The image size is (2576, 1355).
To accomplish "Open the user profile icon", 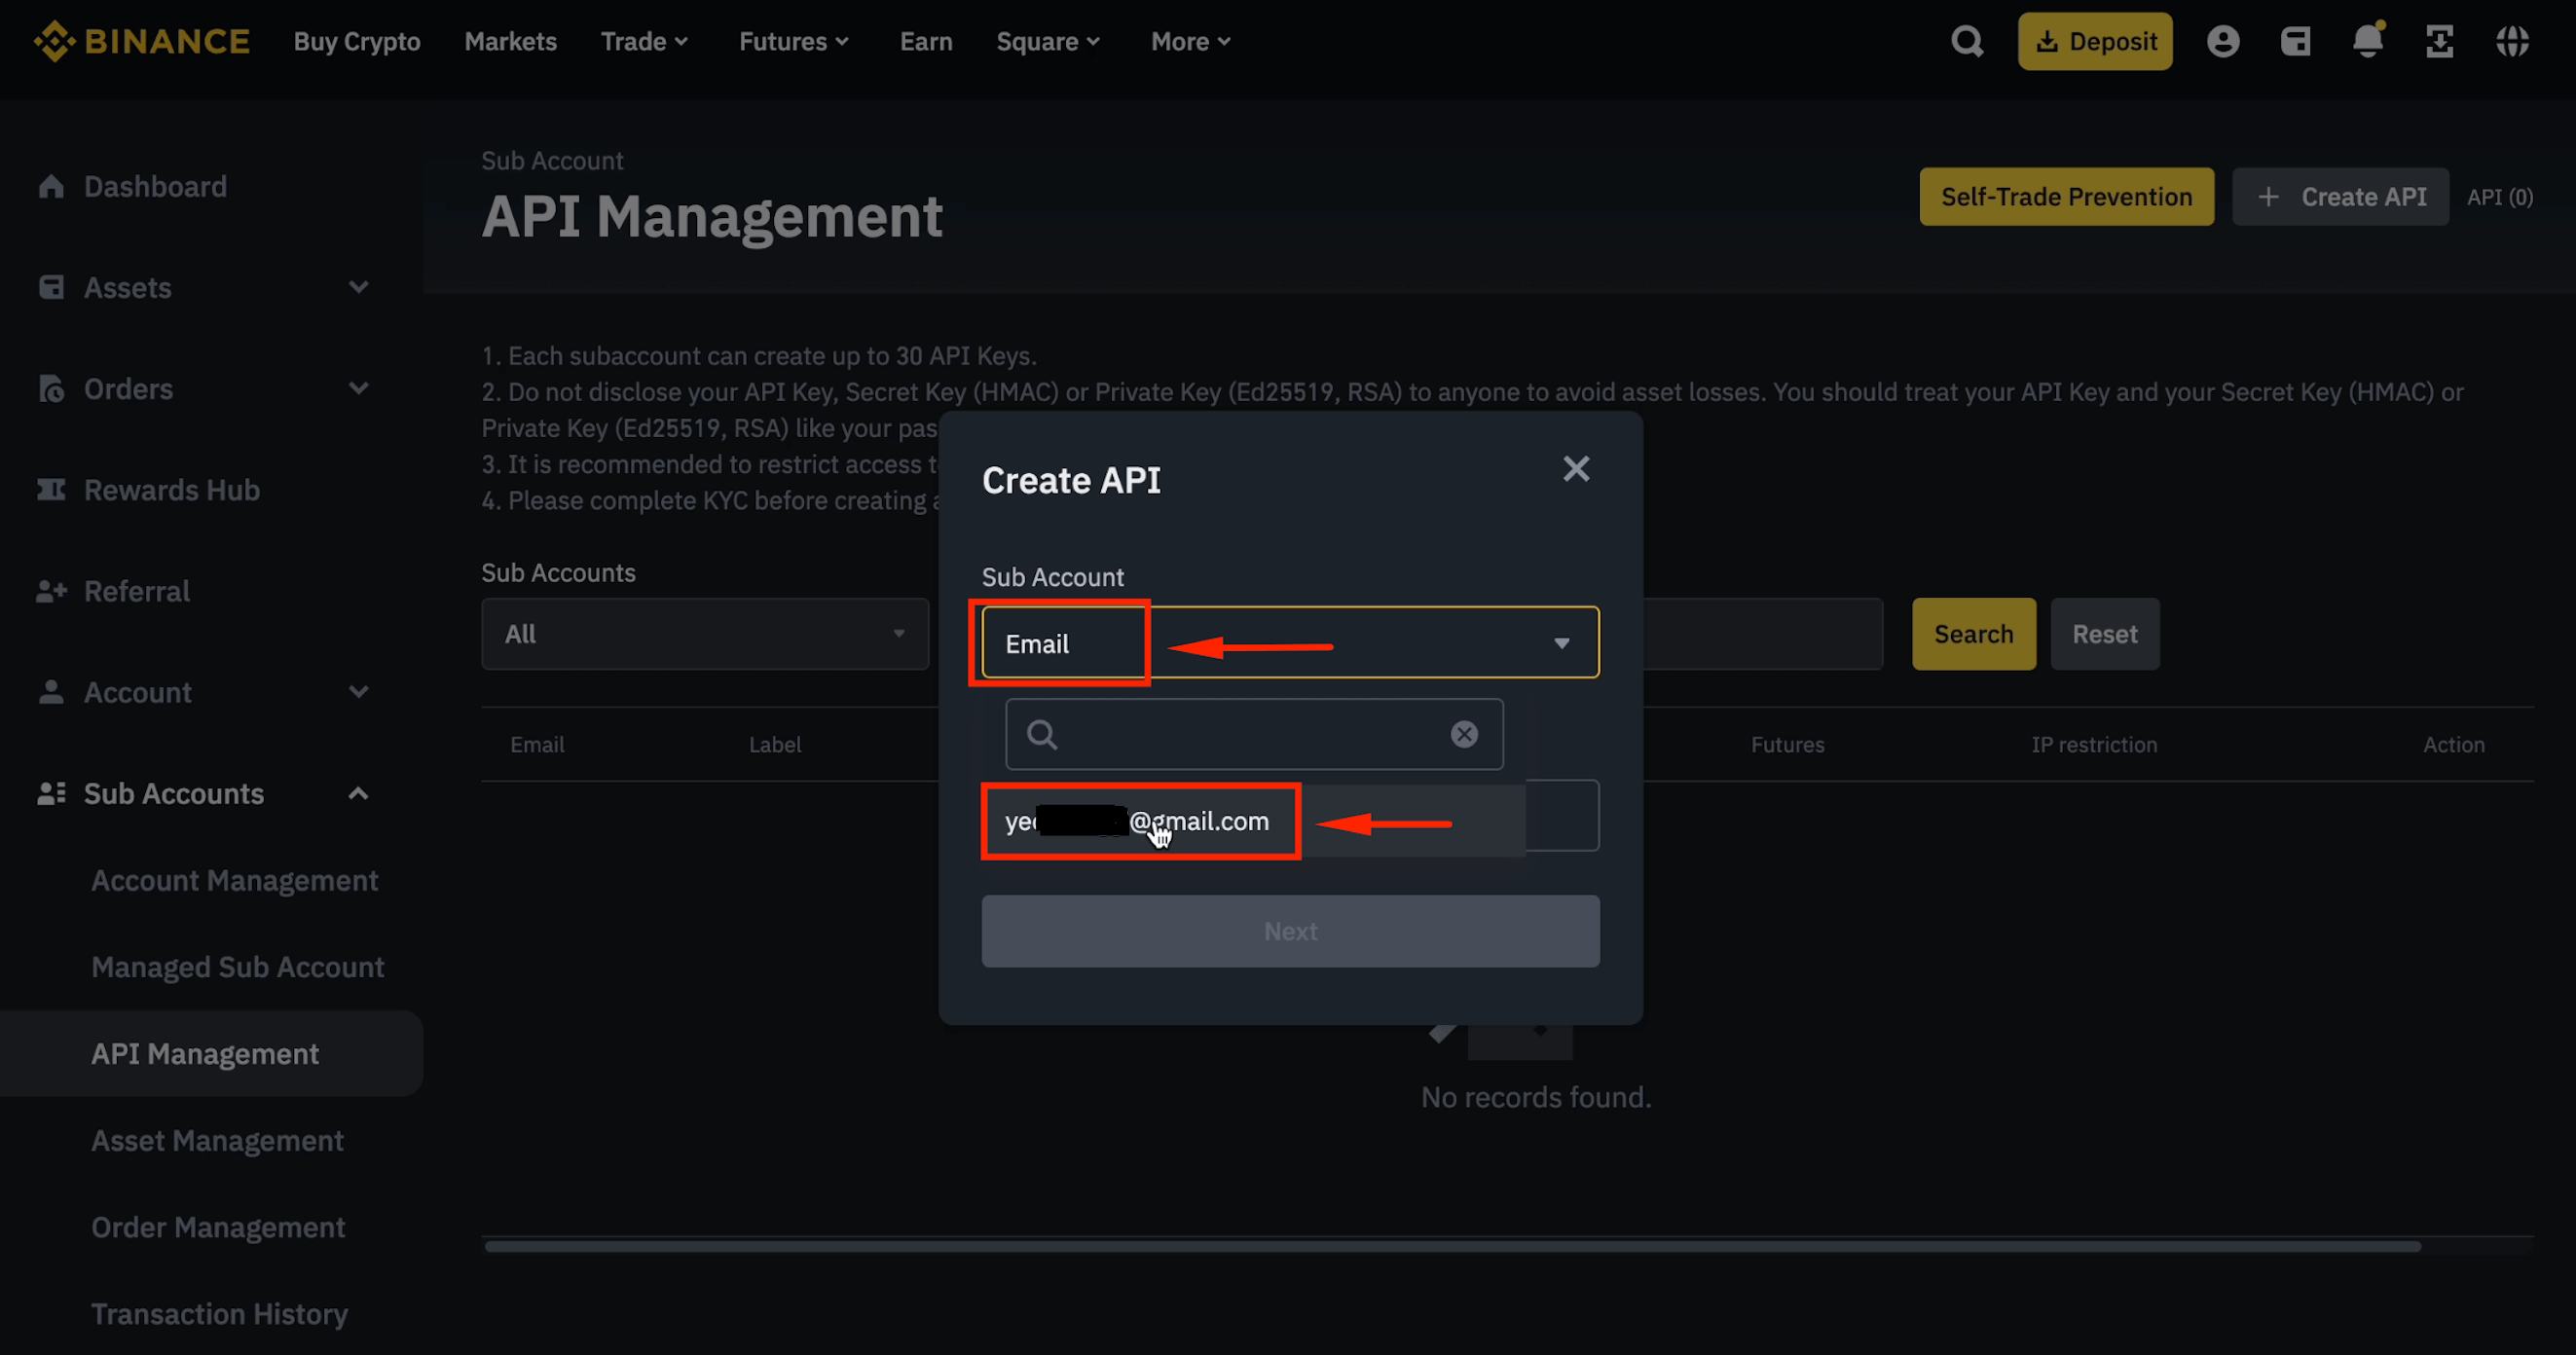I will pos(2223,41).
